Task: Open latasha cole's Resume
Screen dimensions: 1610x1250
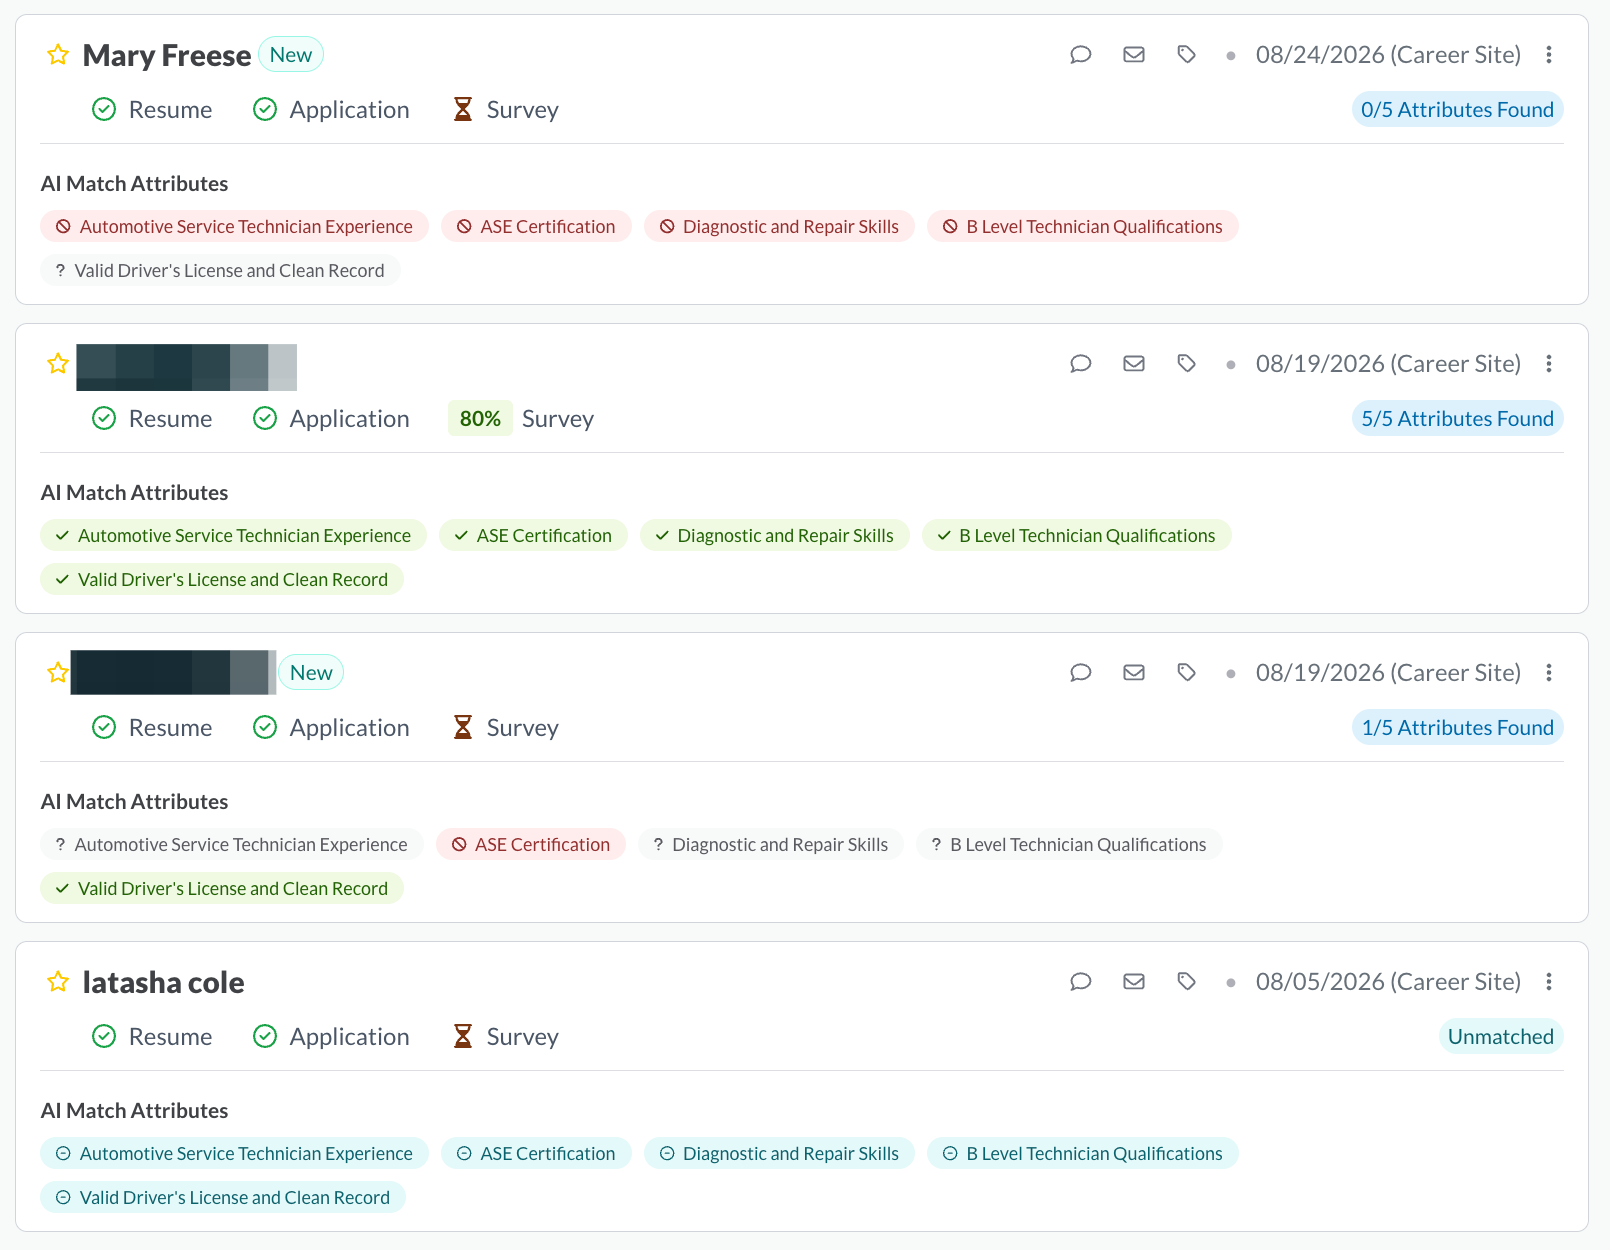Action: tap(152, 1037)
